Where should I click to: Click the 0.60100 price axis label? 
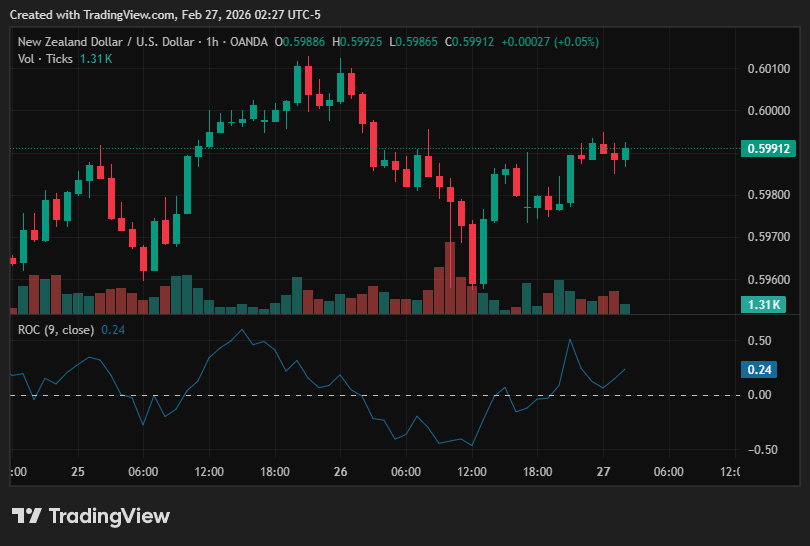tap(769, 69)
